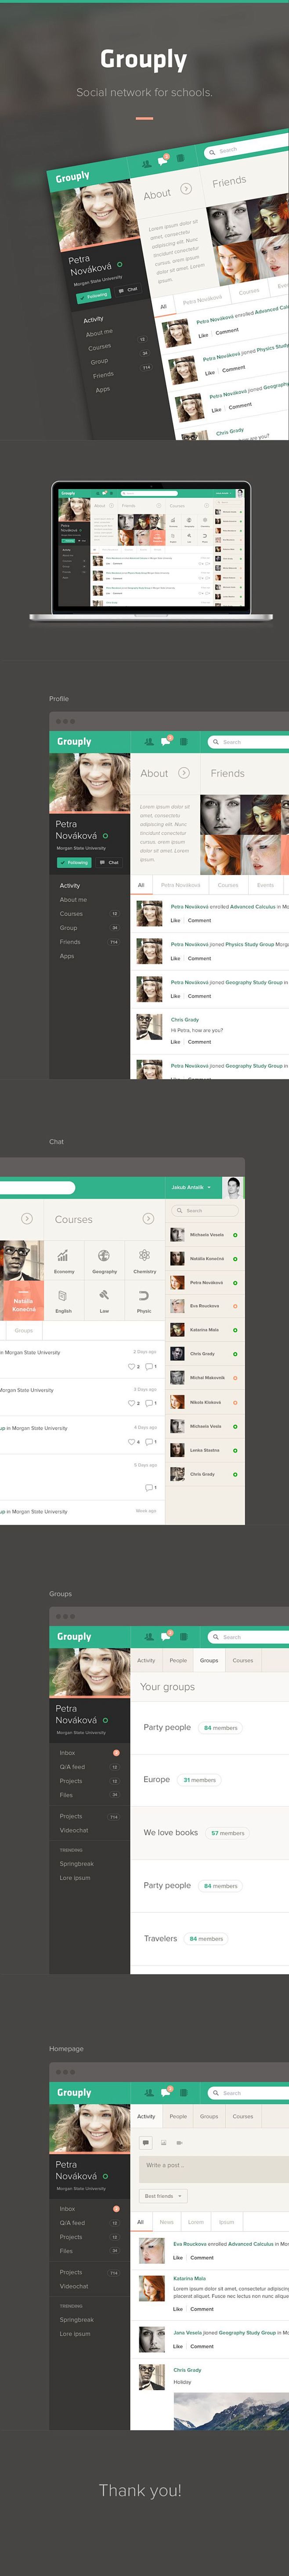Switch to All tab in Profile feed
Image resolution: width=289 pixels, height=2576 pixels.
[141, 885]
